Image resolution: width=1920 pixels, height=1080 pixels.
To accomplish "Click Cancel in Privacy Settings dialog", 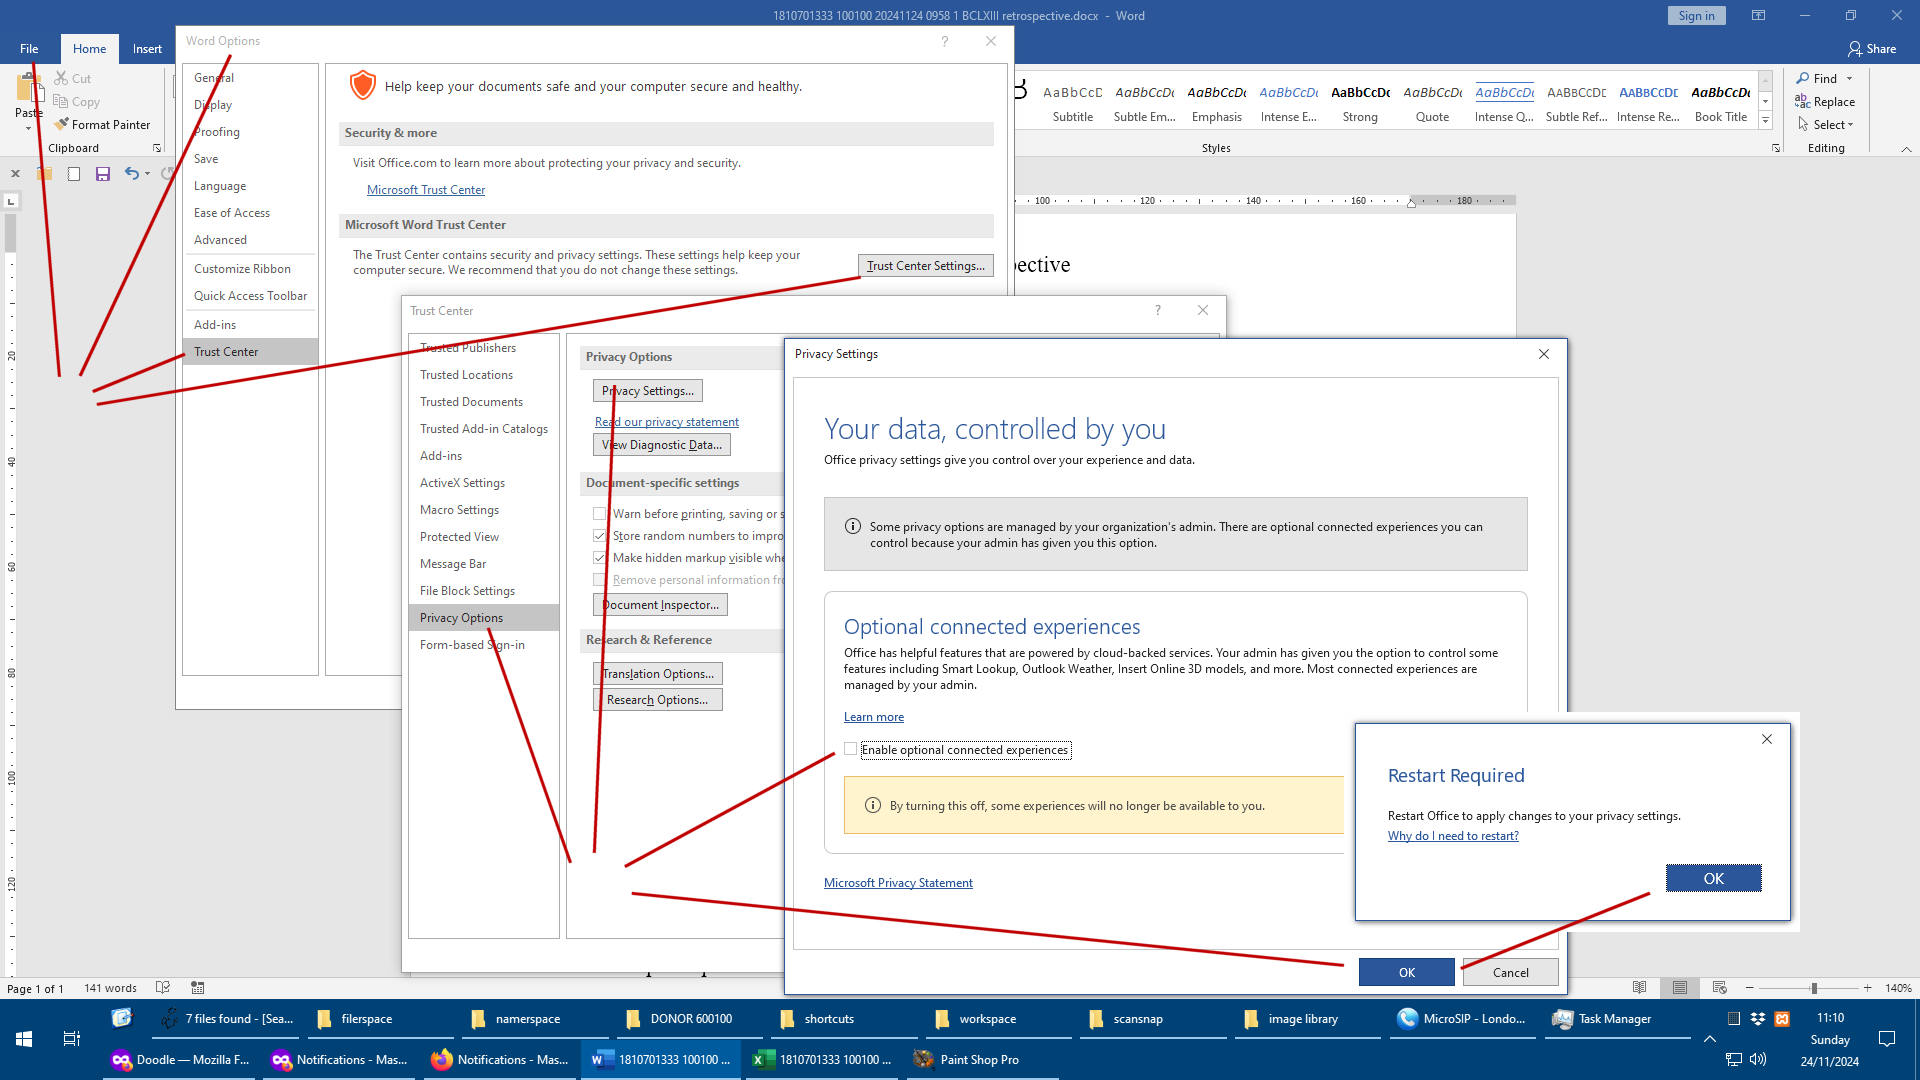I will [1510, 972].
